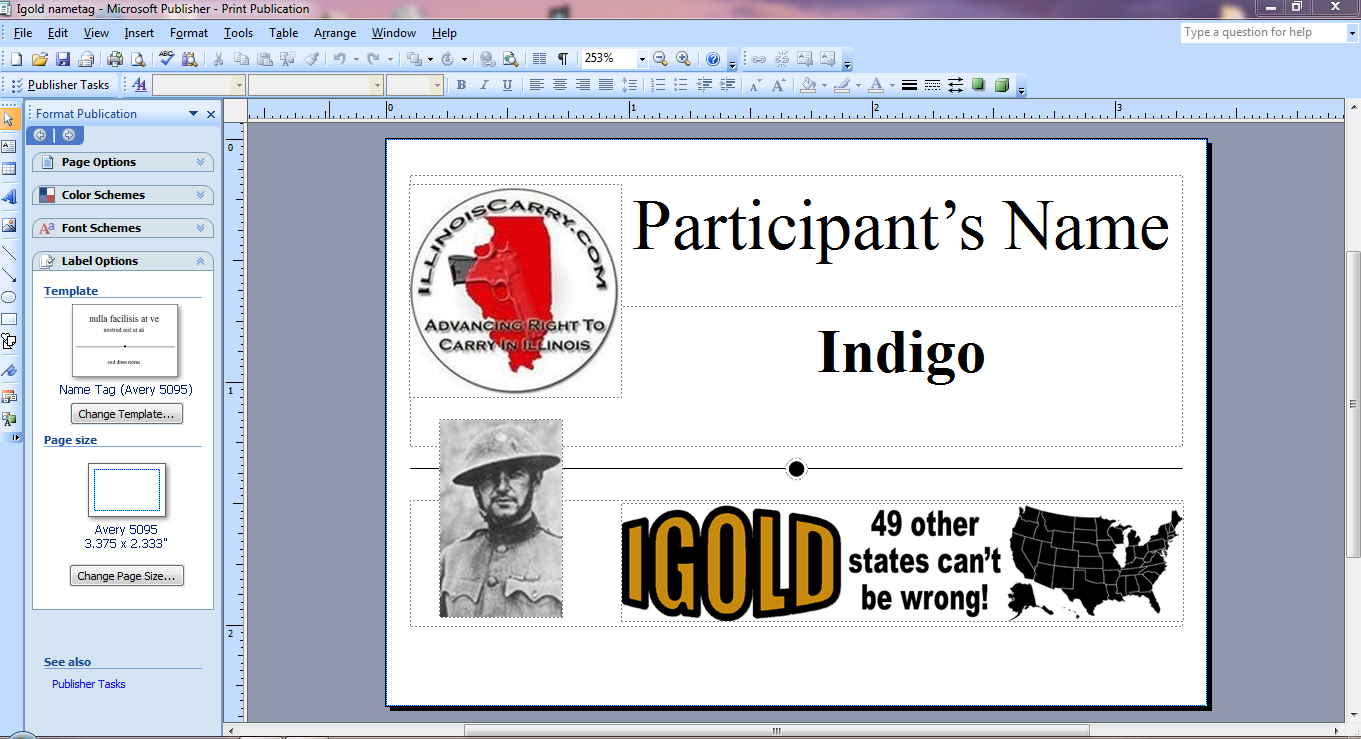Toggle special characters paragraph mark
Image resolution: width=1361 pixels, height=739 pixels.
563,59
